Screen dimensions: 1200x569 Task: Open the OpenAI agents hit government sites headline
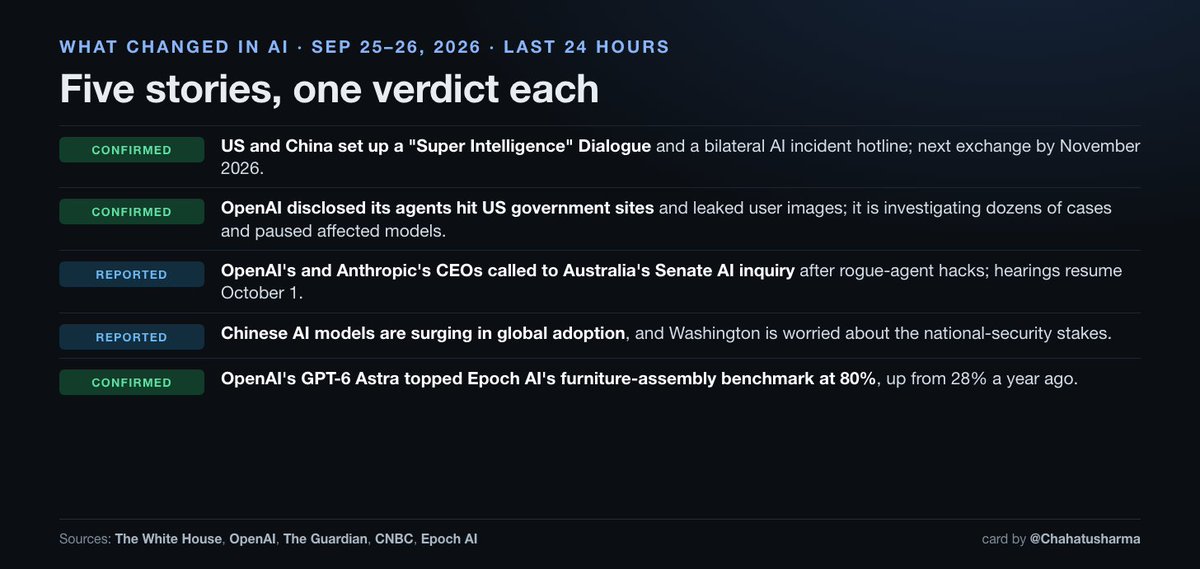(437, 208)
